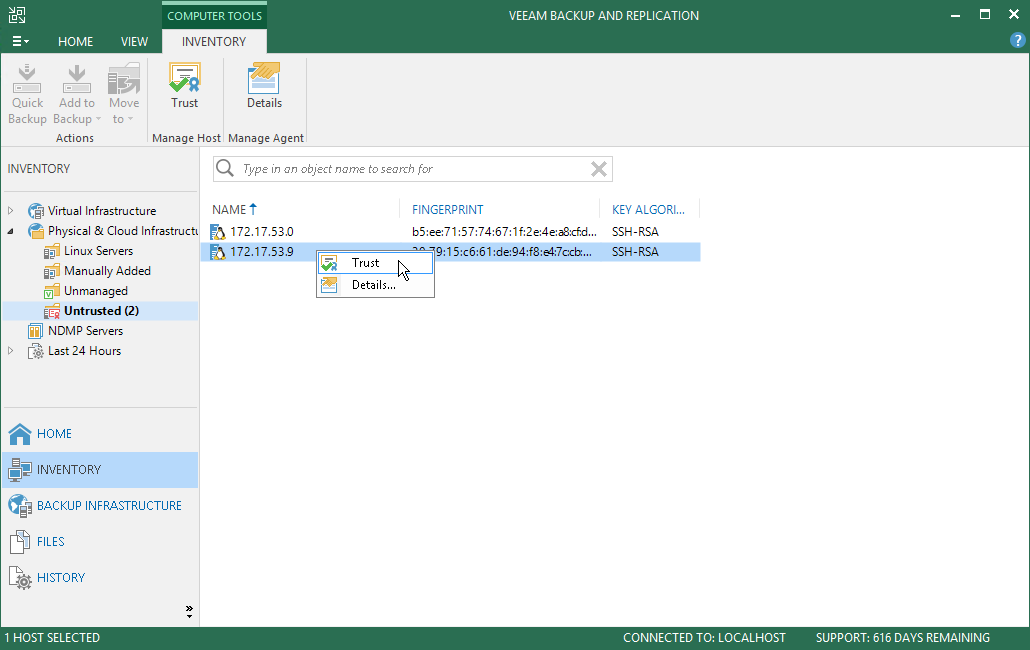Select the Untrusted (2) tree item
This screenshot has height=650, width=1030.
pyautogui.click(x=101, y=311)
